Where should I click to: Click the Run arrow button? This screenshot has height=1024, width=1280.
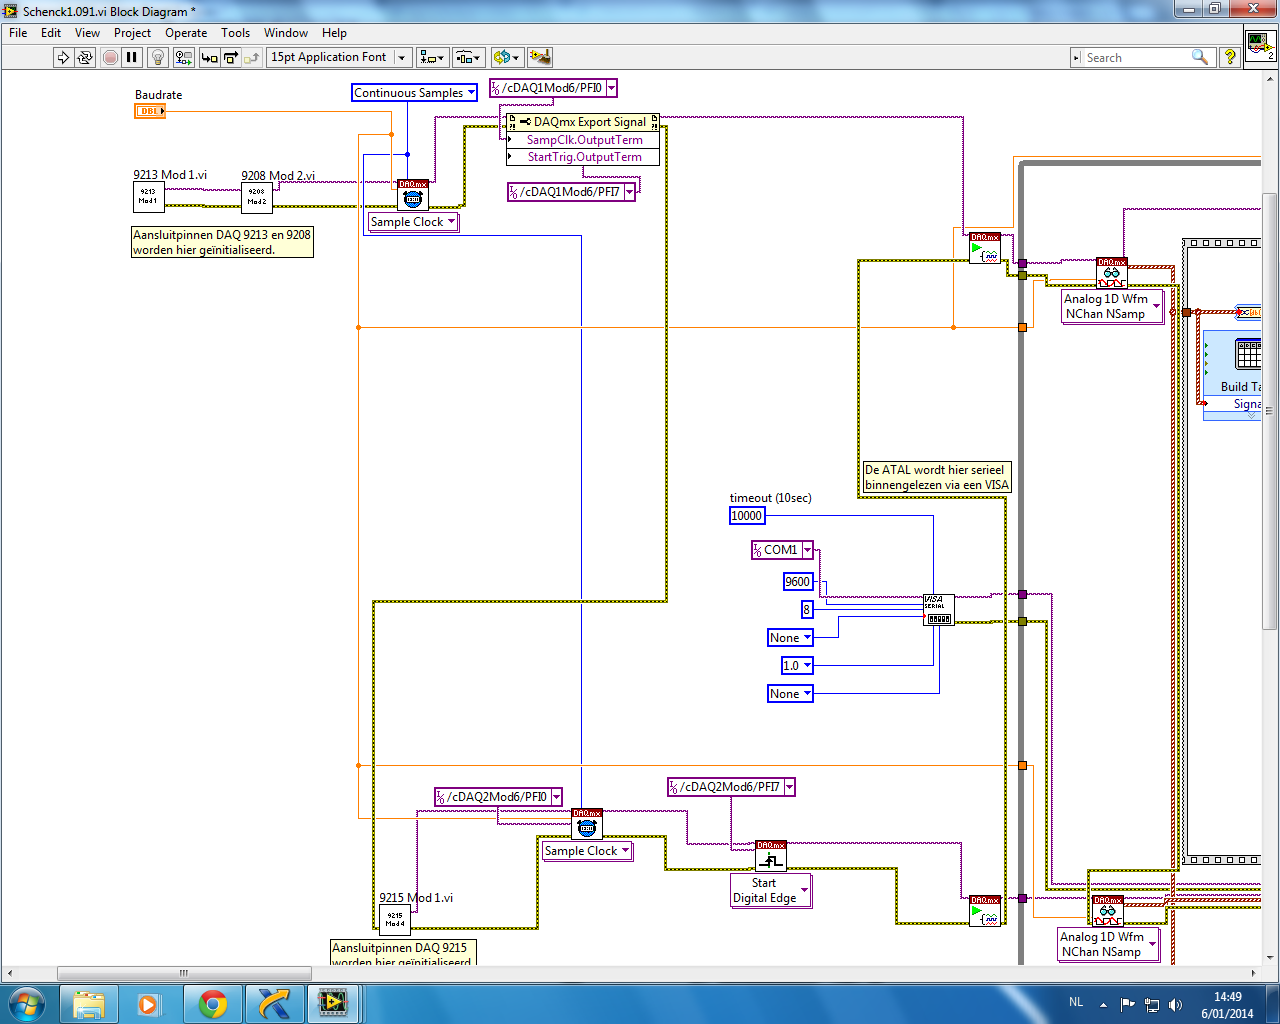pos(63,58)
